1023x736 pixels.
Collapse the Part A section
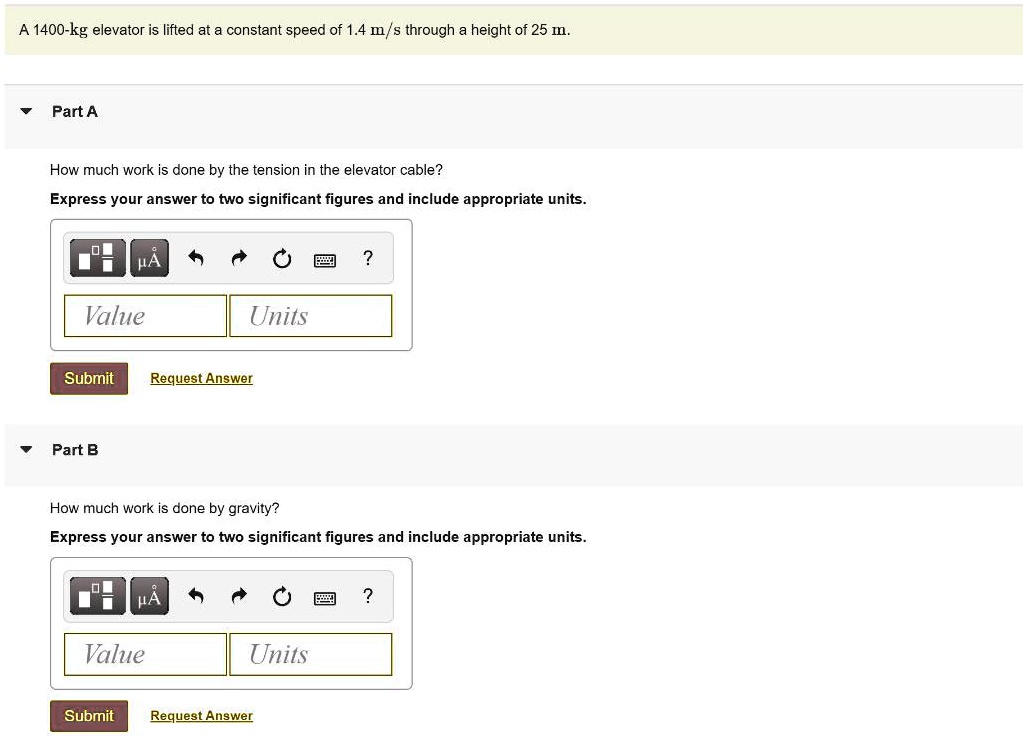[26, 112]
